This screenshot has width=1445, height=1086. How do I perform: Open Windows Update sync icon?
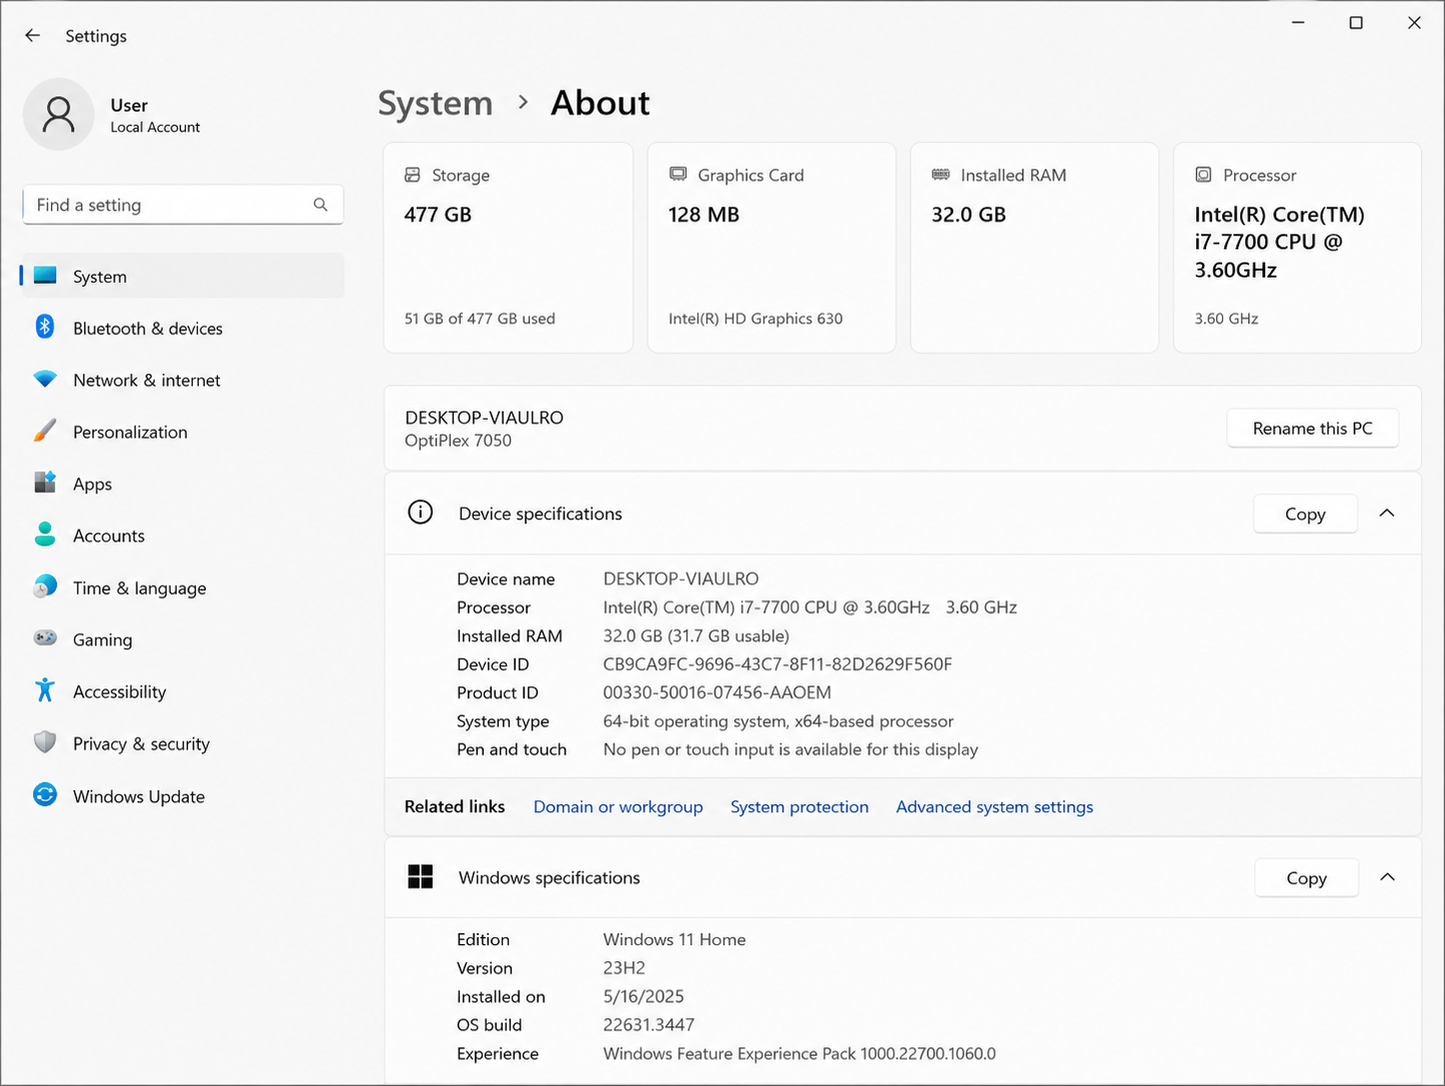45,795
